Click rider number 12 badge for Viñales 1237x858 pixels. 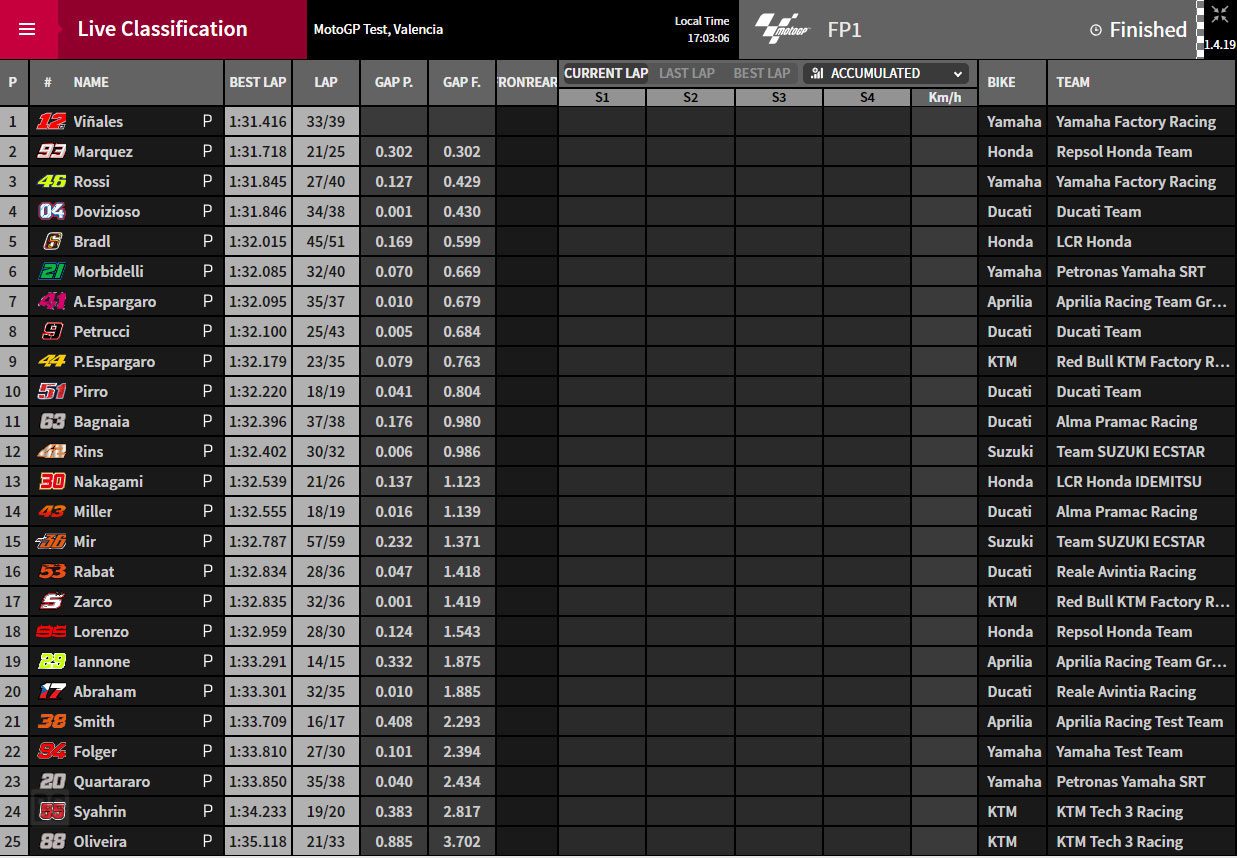point(50,121)
